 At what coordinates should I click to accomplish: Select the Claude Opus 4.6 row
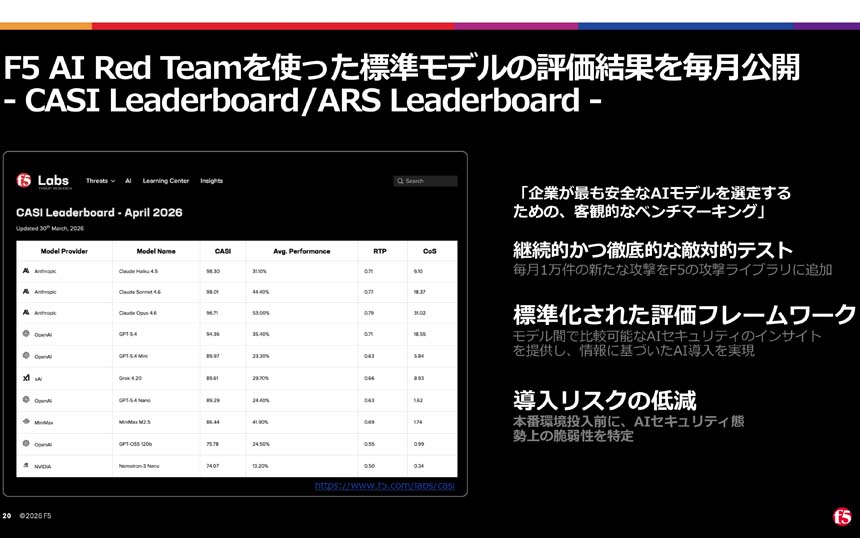click(138, 313)
